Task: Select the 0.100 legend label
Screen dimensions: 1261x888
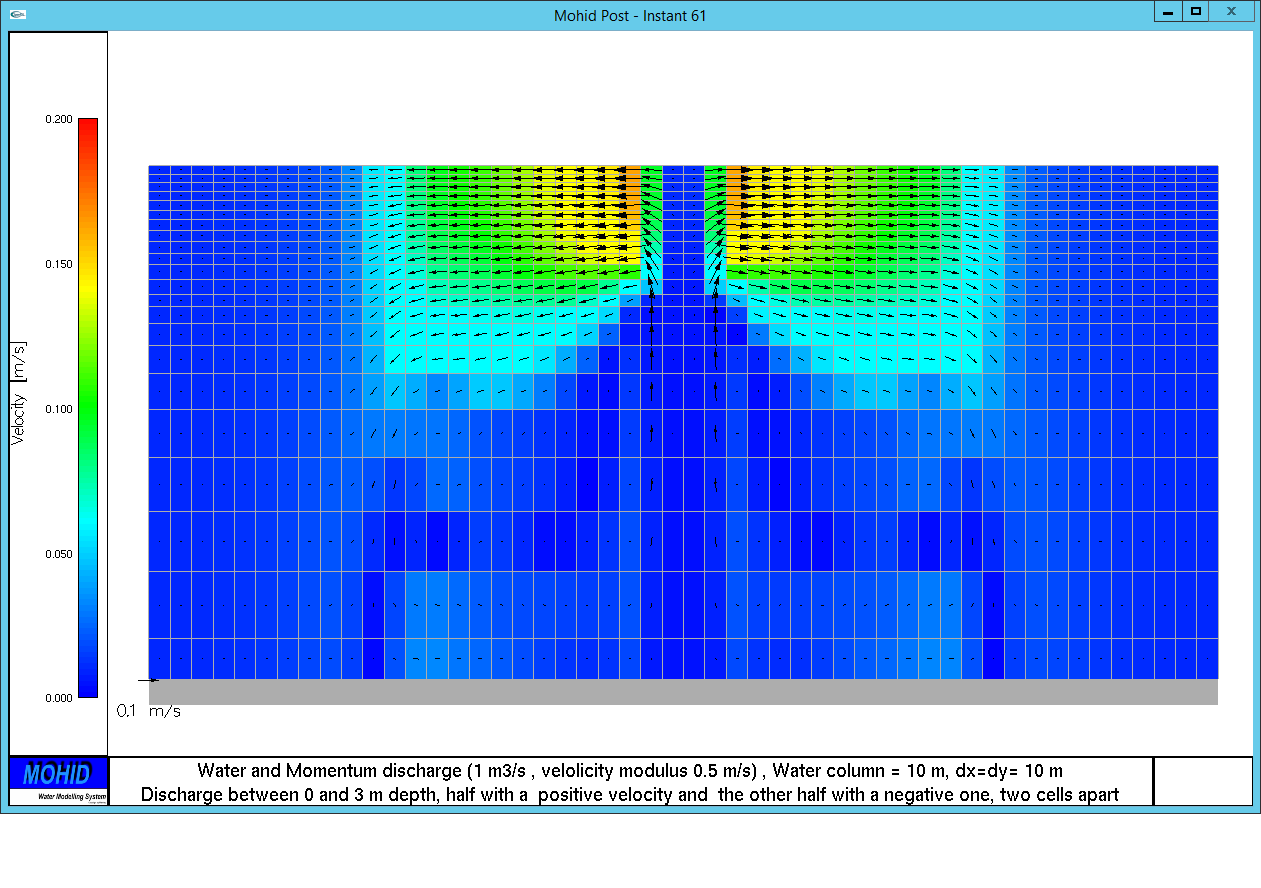Action: click(58, 409)
